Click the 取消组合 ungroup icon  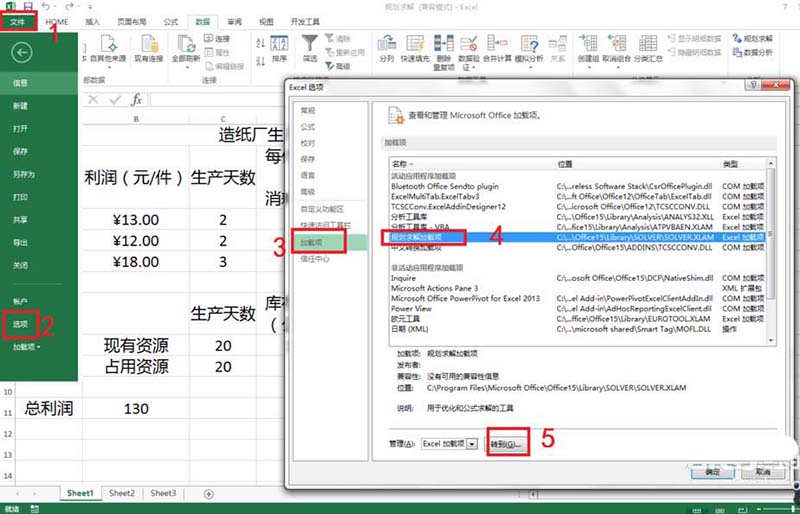click(616, 43)
